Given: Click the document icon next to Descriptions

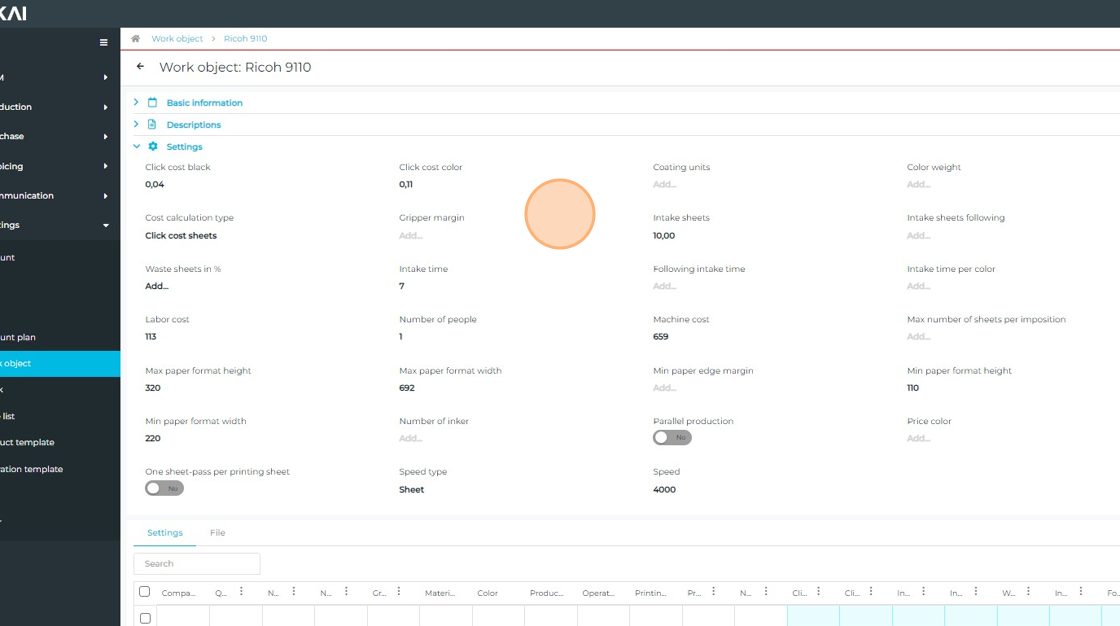Looking at the screenshot, I should pyautogui.click(x=153, y=125).
